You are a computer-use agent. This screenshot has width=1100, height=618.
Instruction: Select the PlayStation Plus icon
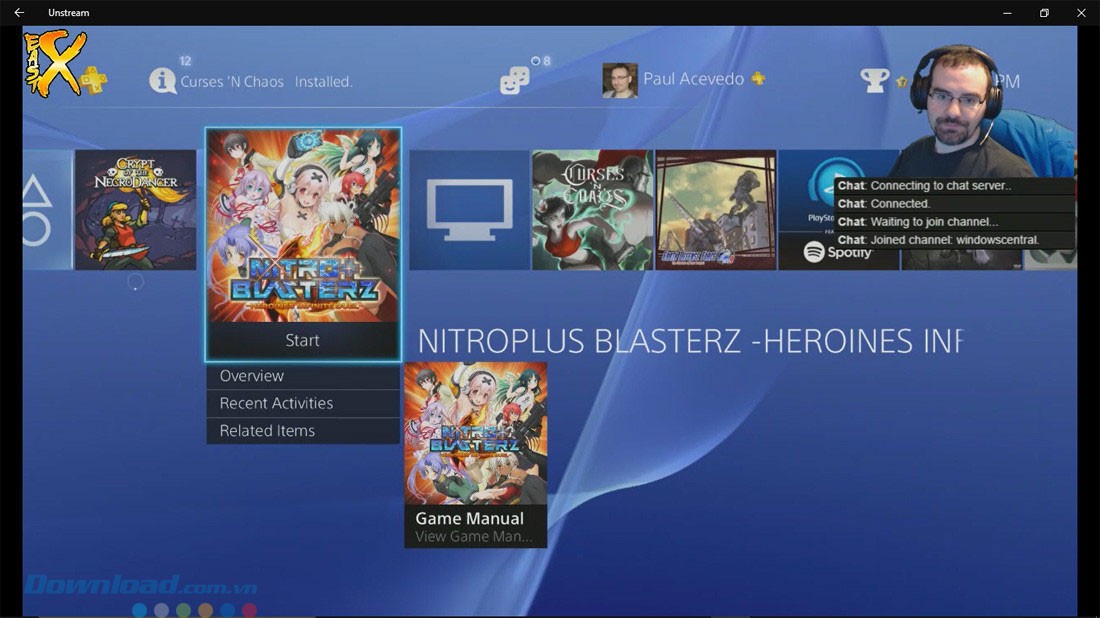click(x=93, y=81)
